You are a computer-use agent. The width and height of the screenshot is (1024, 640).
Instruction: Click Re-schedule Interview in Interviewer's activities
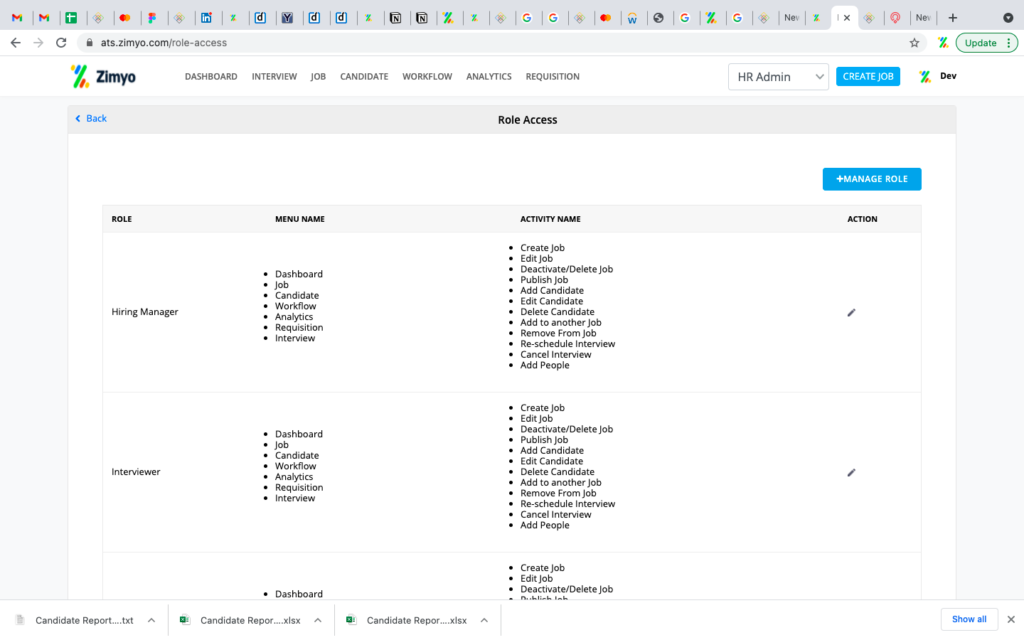tap(568, 504)
